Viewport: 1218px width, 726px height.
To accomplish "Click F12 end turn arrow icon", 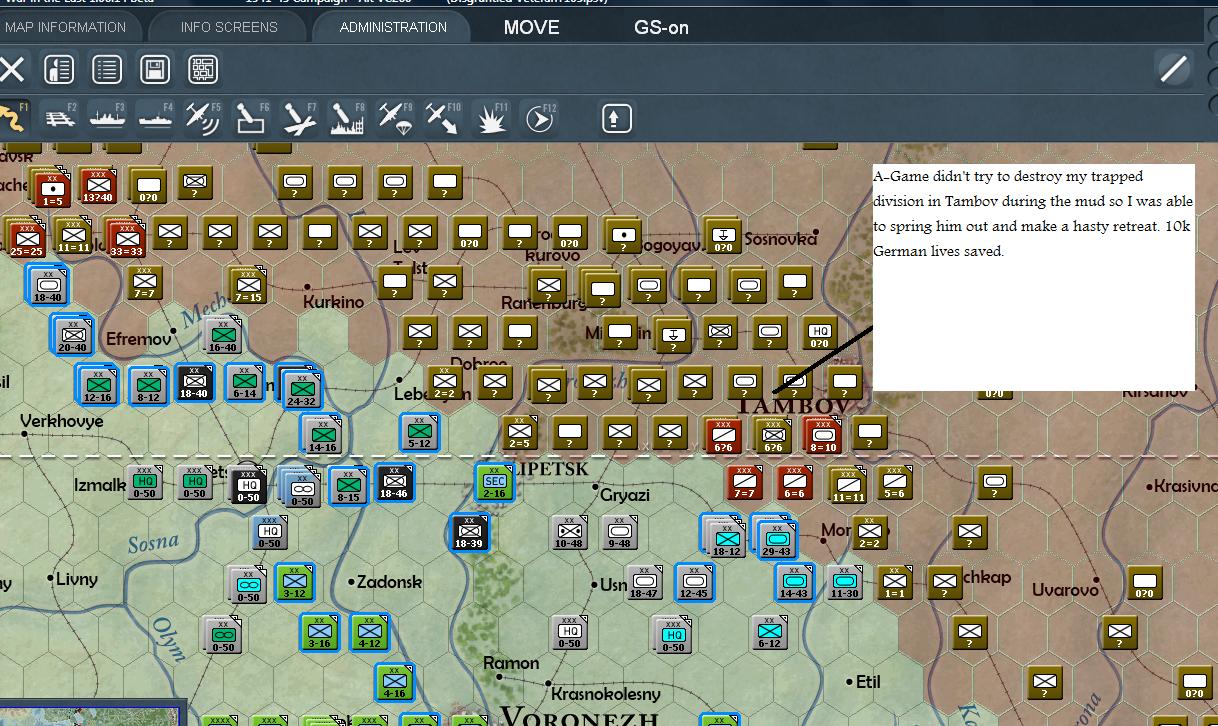I will click(539, 118).
